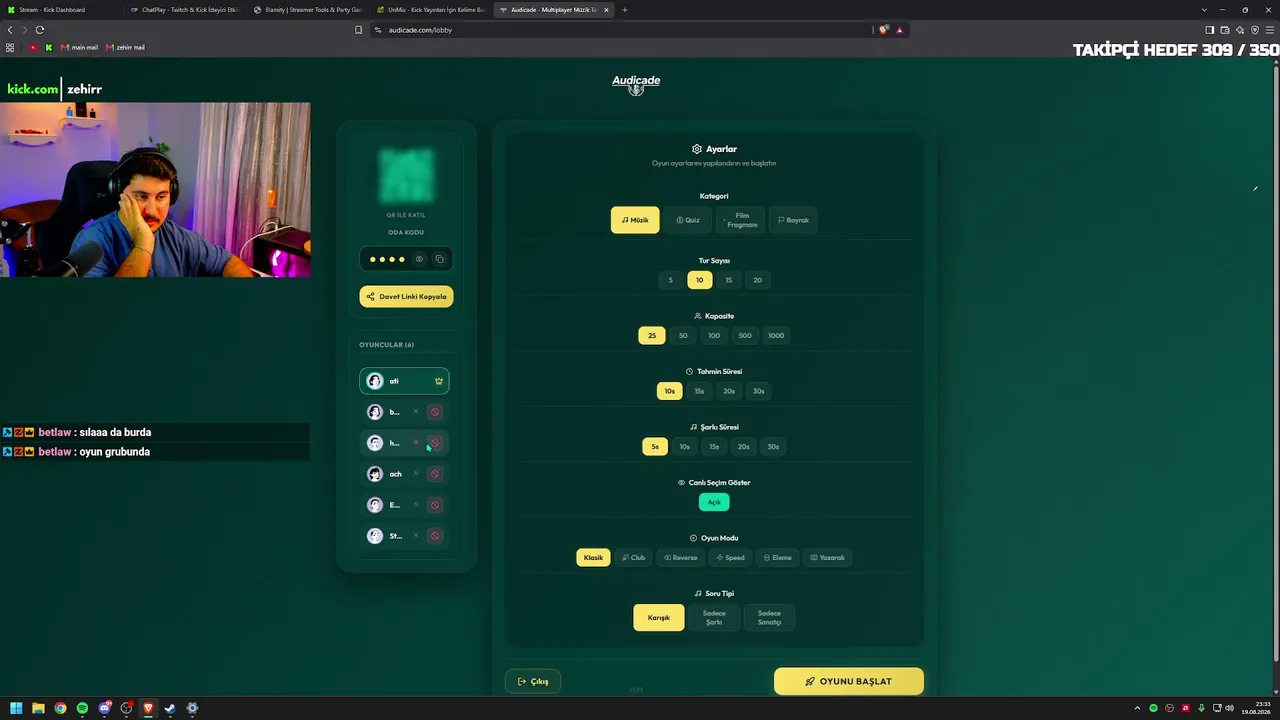Ban the player whose name starts with 'E'

point(435,505)
